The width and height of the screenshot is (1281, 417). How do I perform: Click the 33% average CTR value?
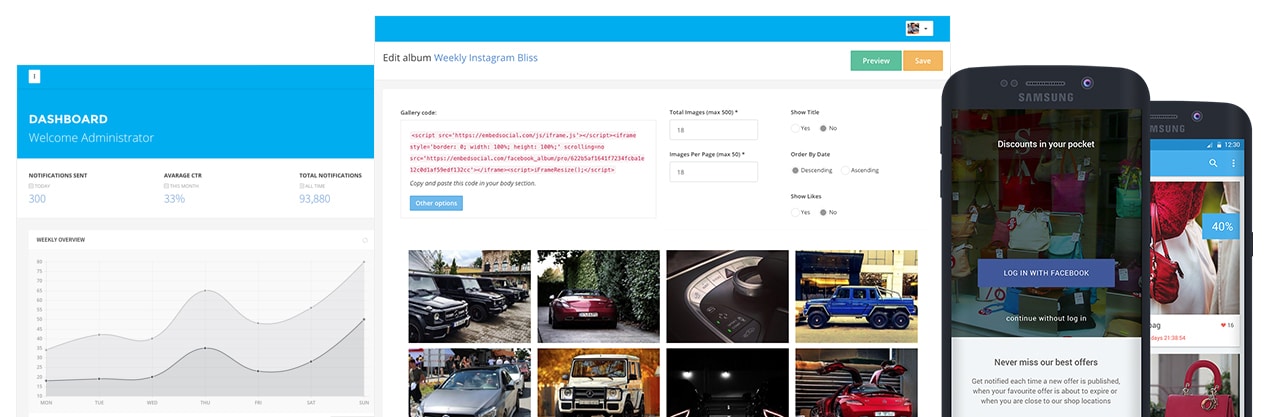pyautogui.click(x=174, y=199)
